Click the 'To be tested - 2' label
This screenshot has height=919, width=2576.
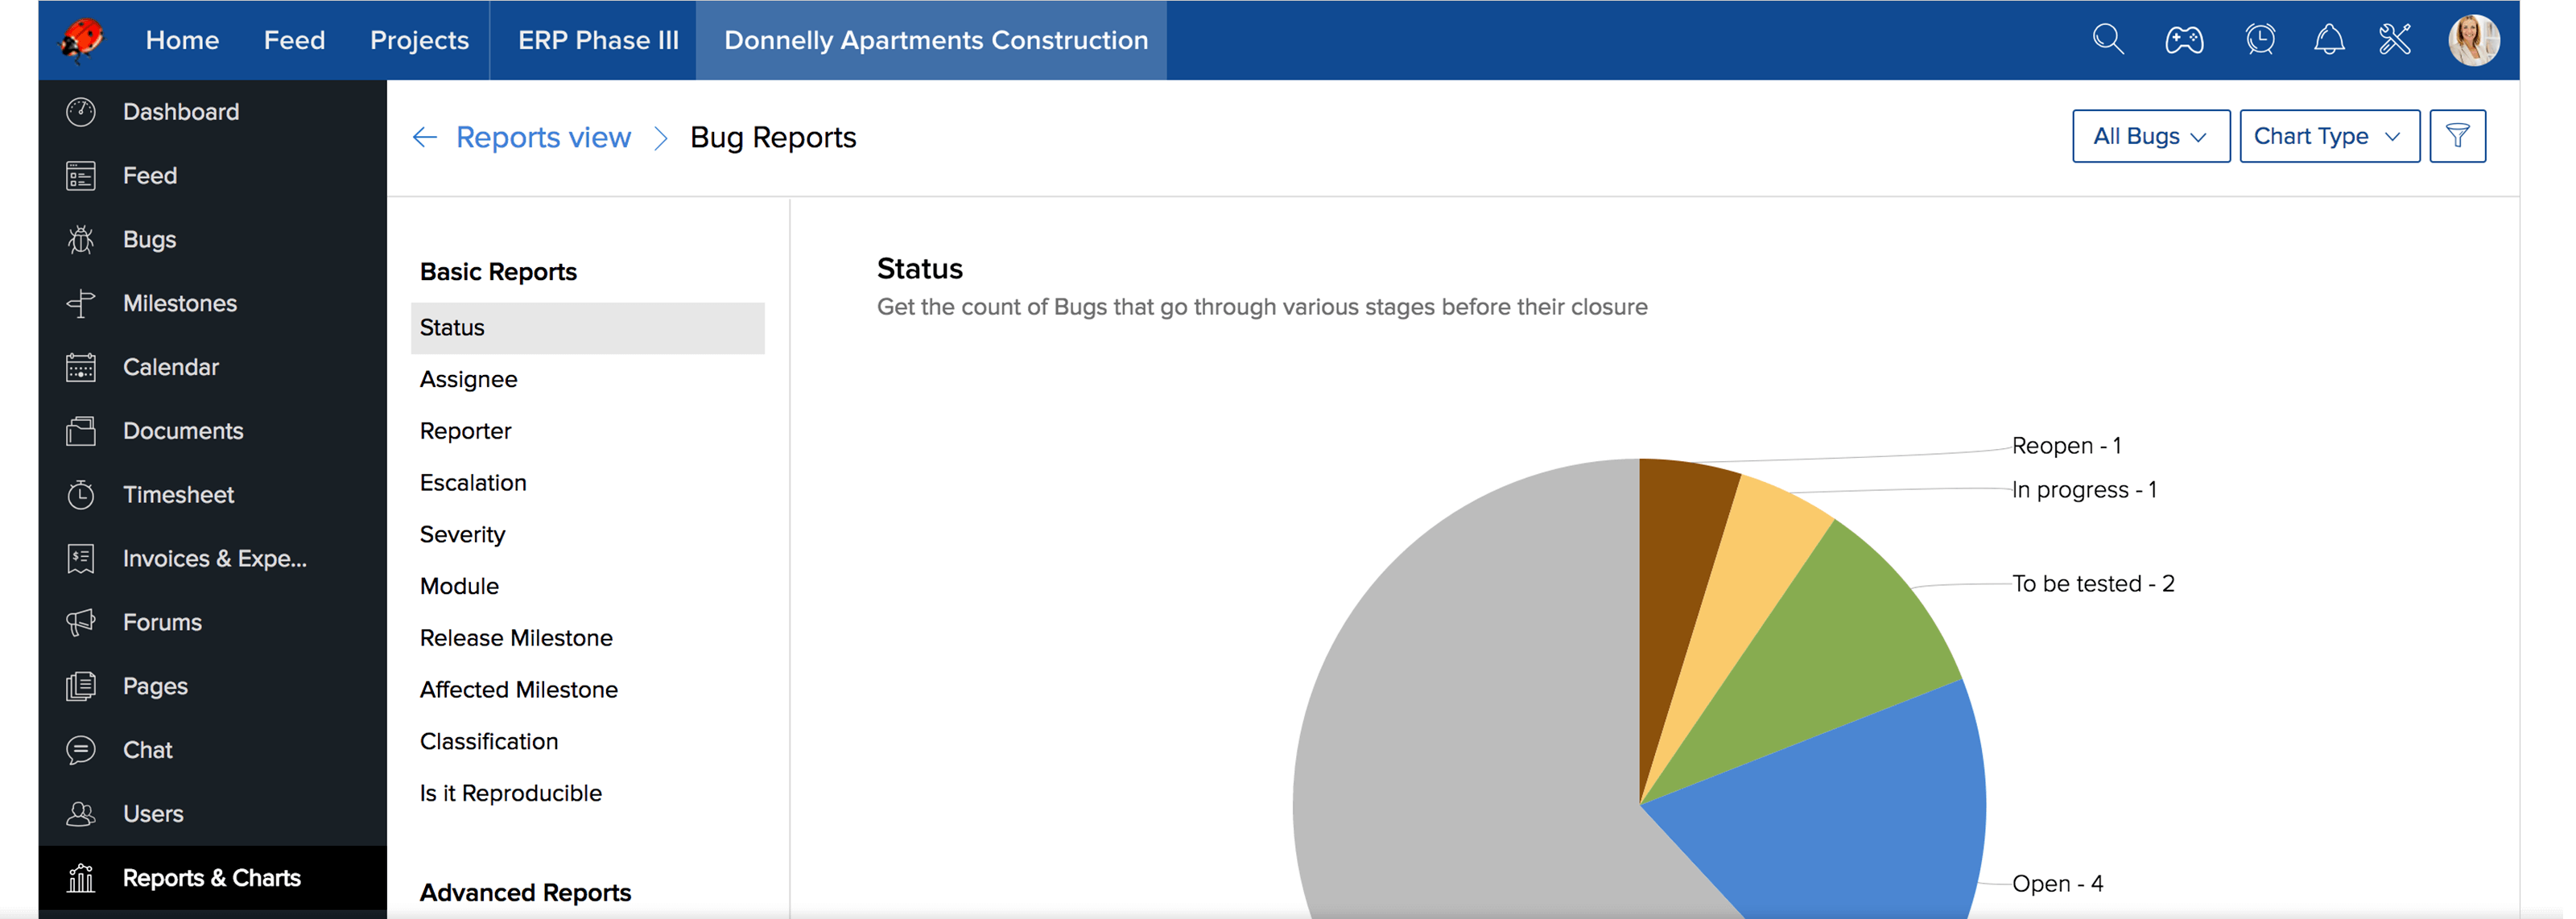[x=2093, y=584]
